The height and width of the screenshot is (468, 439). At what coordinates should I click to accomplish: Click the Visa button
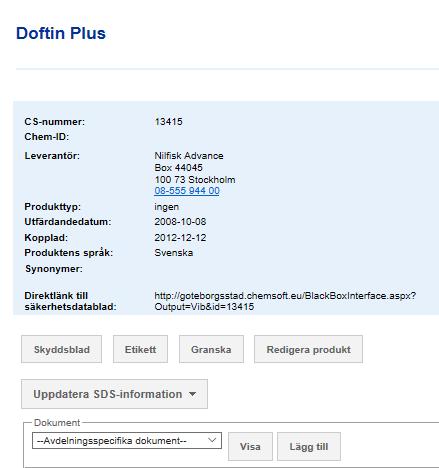250,447
